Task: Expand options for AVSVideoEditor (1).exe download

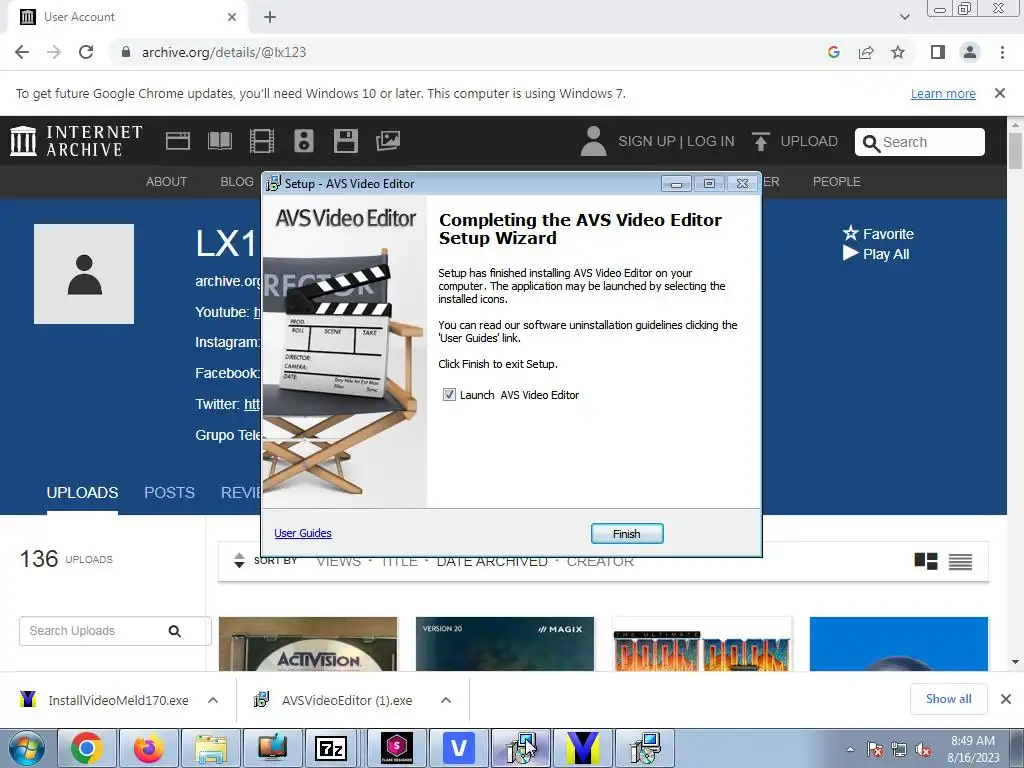Action: point(446,700)
